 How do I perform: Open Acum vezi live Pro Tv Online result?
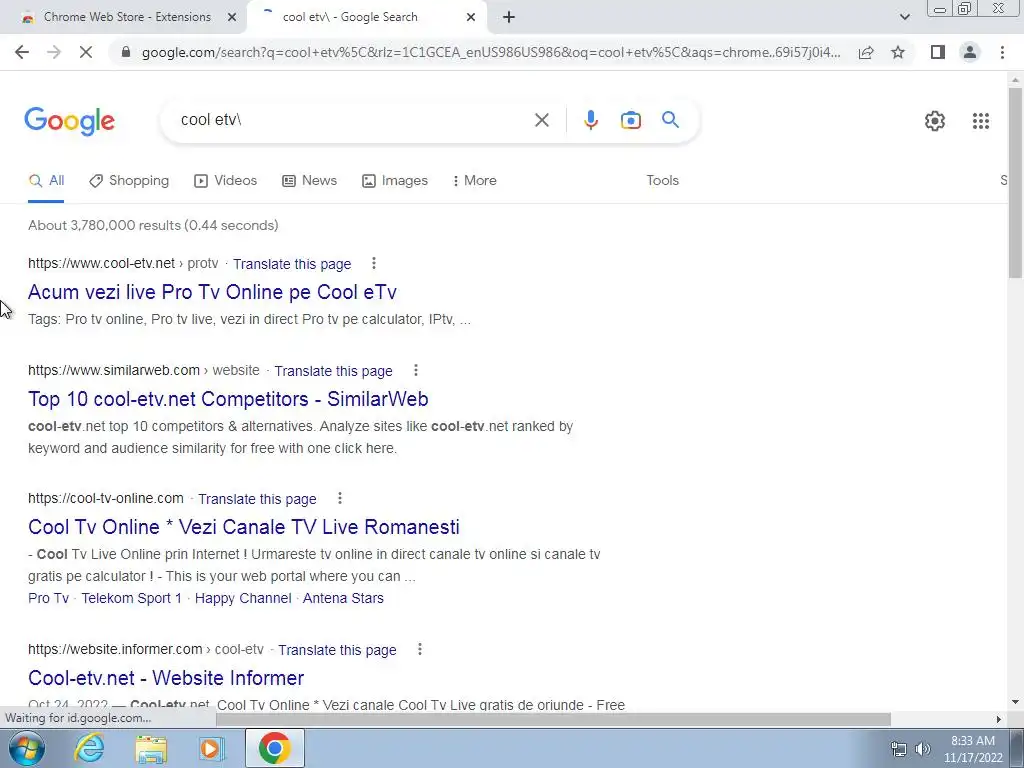212,292
